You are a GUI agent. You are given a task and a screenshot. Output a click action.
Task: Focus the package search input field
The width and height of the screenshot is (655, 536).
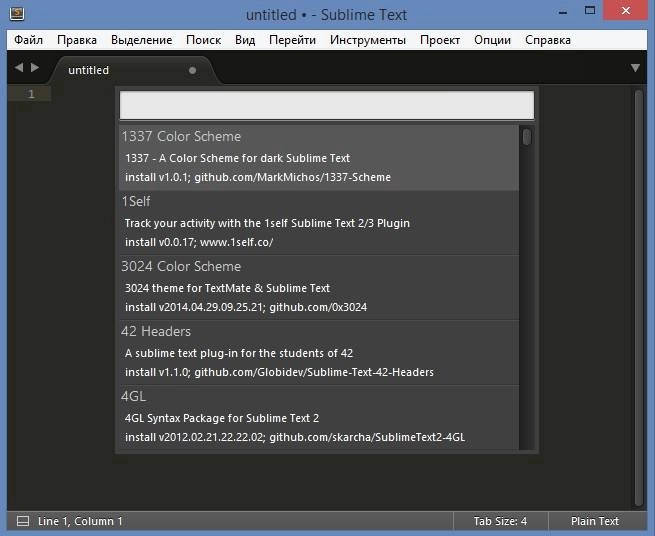pyautogui.click(x=327, y=105)
